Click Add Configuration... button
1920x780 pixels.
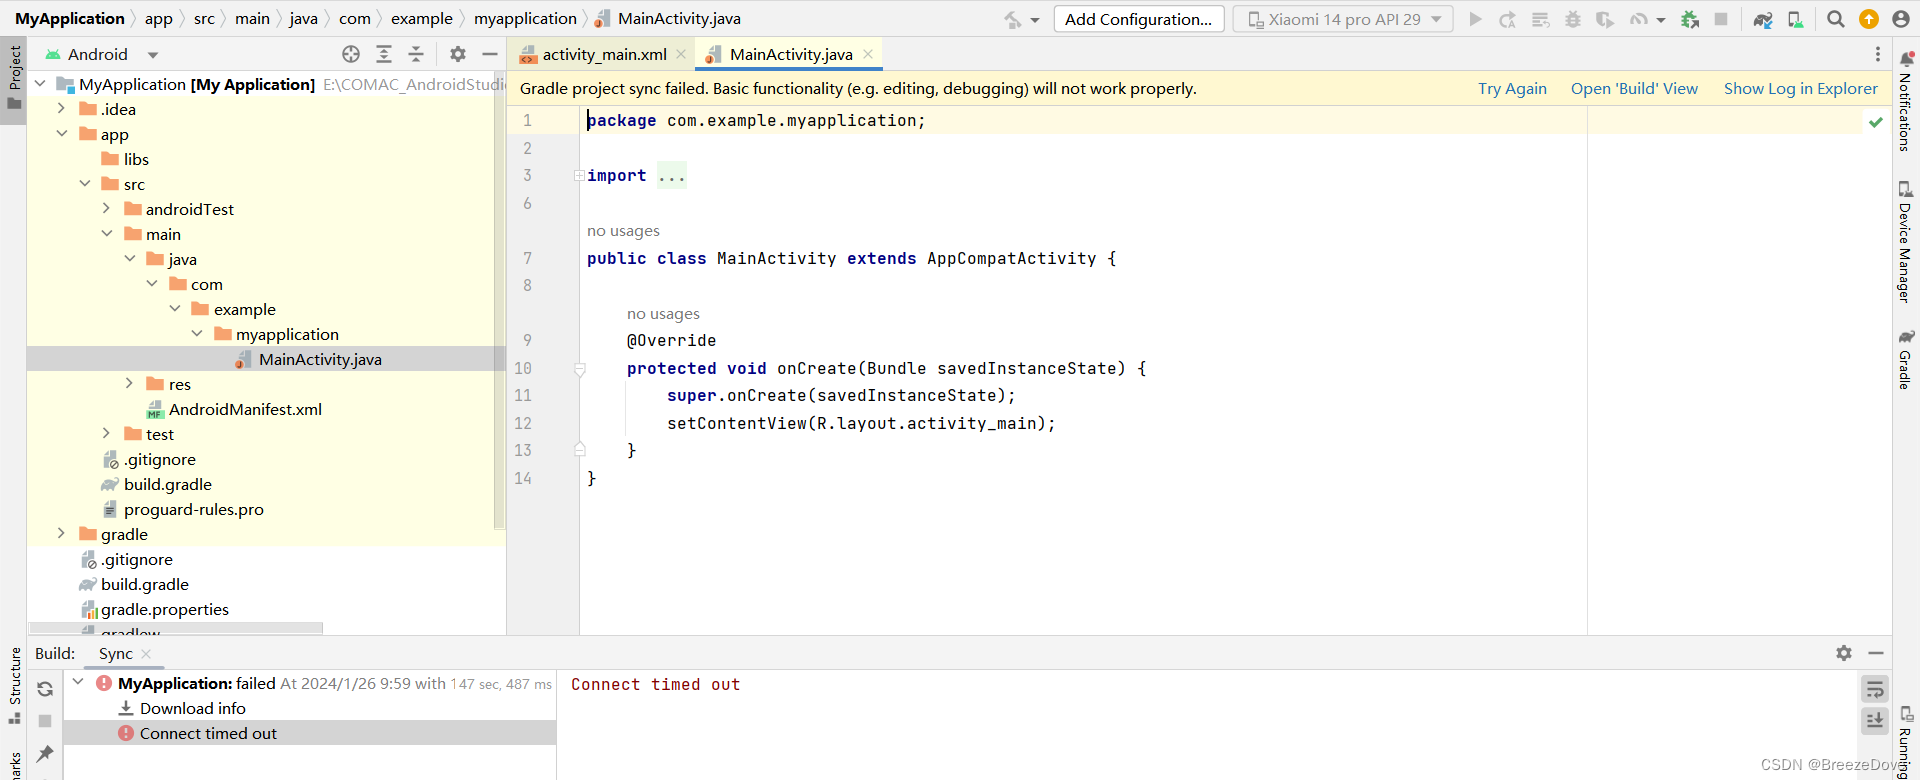[x=1139, y=19]
